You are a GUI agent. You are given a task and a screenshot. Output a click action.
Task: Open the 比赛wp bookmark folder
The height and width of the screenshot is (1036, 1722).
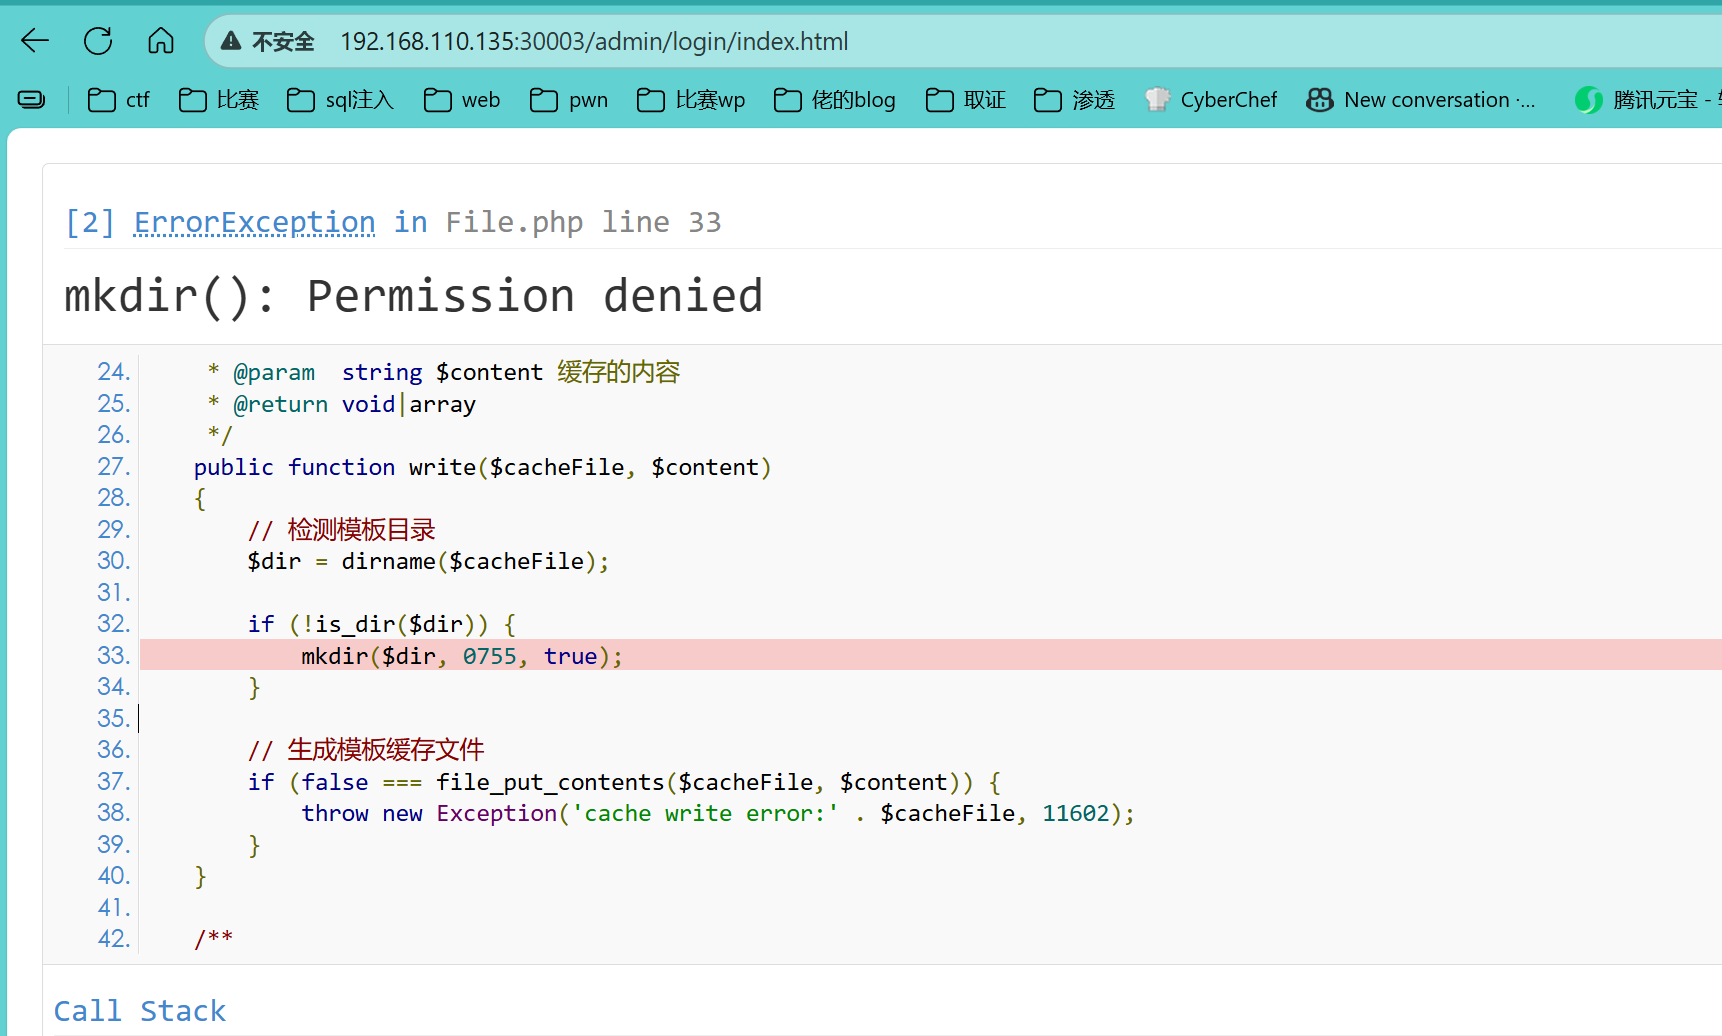691,100
